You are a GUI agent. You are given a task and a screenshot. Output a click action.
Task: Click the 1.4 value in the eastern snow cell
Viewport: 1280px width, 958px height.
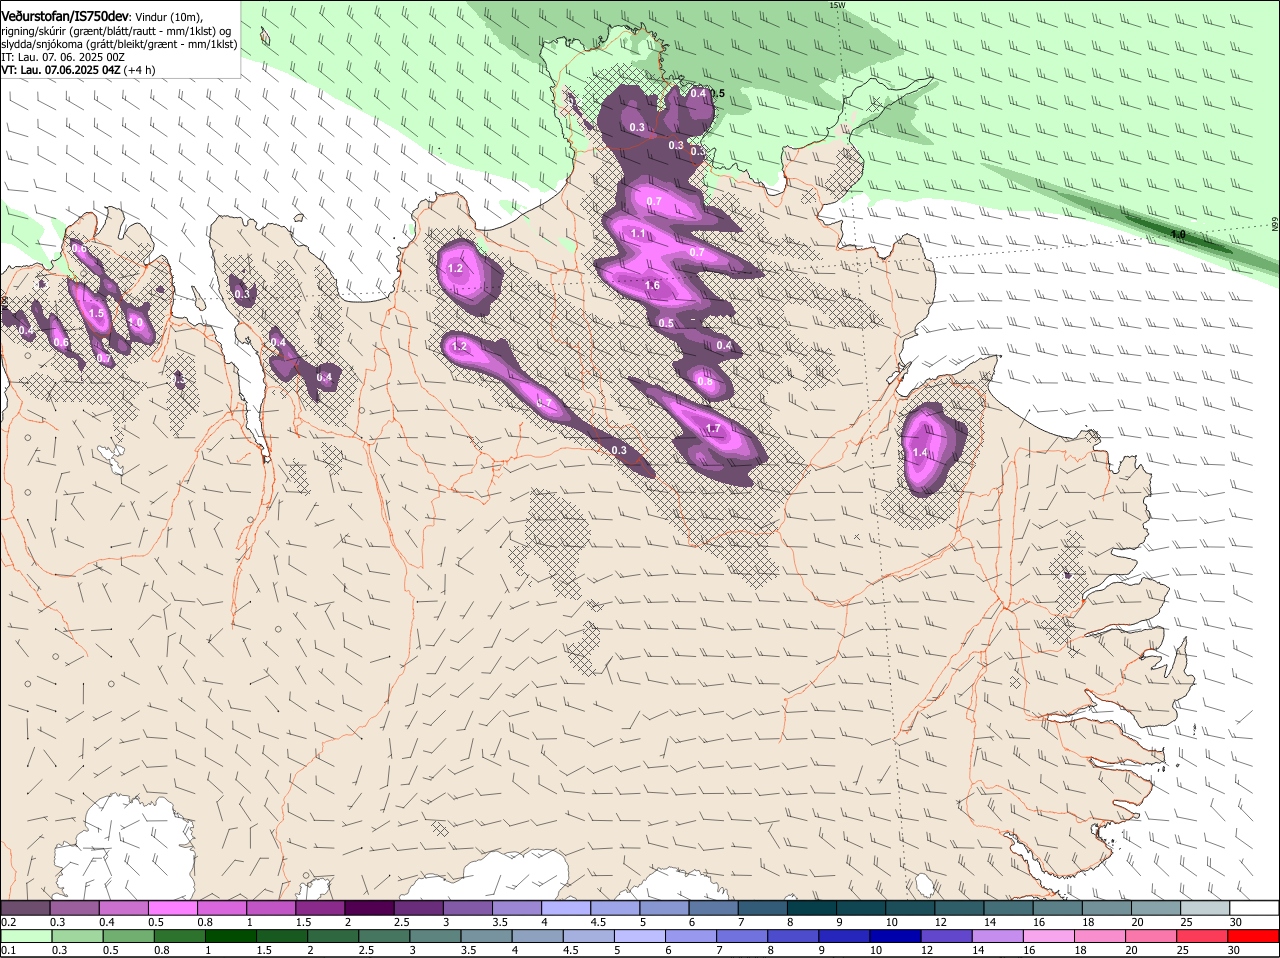click(x=920, y=453)
